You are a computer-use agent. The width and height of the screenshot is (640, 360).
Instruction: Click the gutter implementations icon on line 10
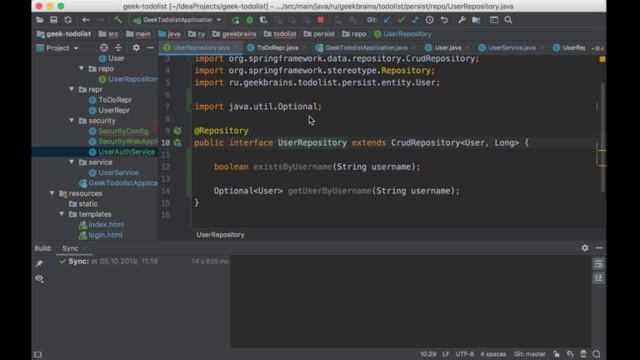tap(178, 143)
